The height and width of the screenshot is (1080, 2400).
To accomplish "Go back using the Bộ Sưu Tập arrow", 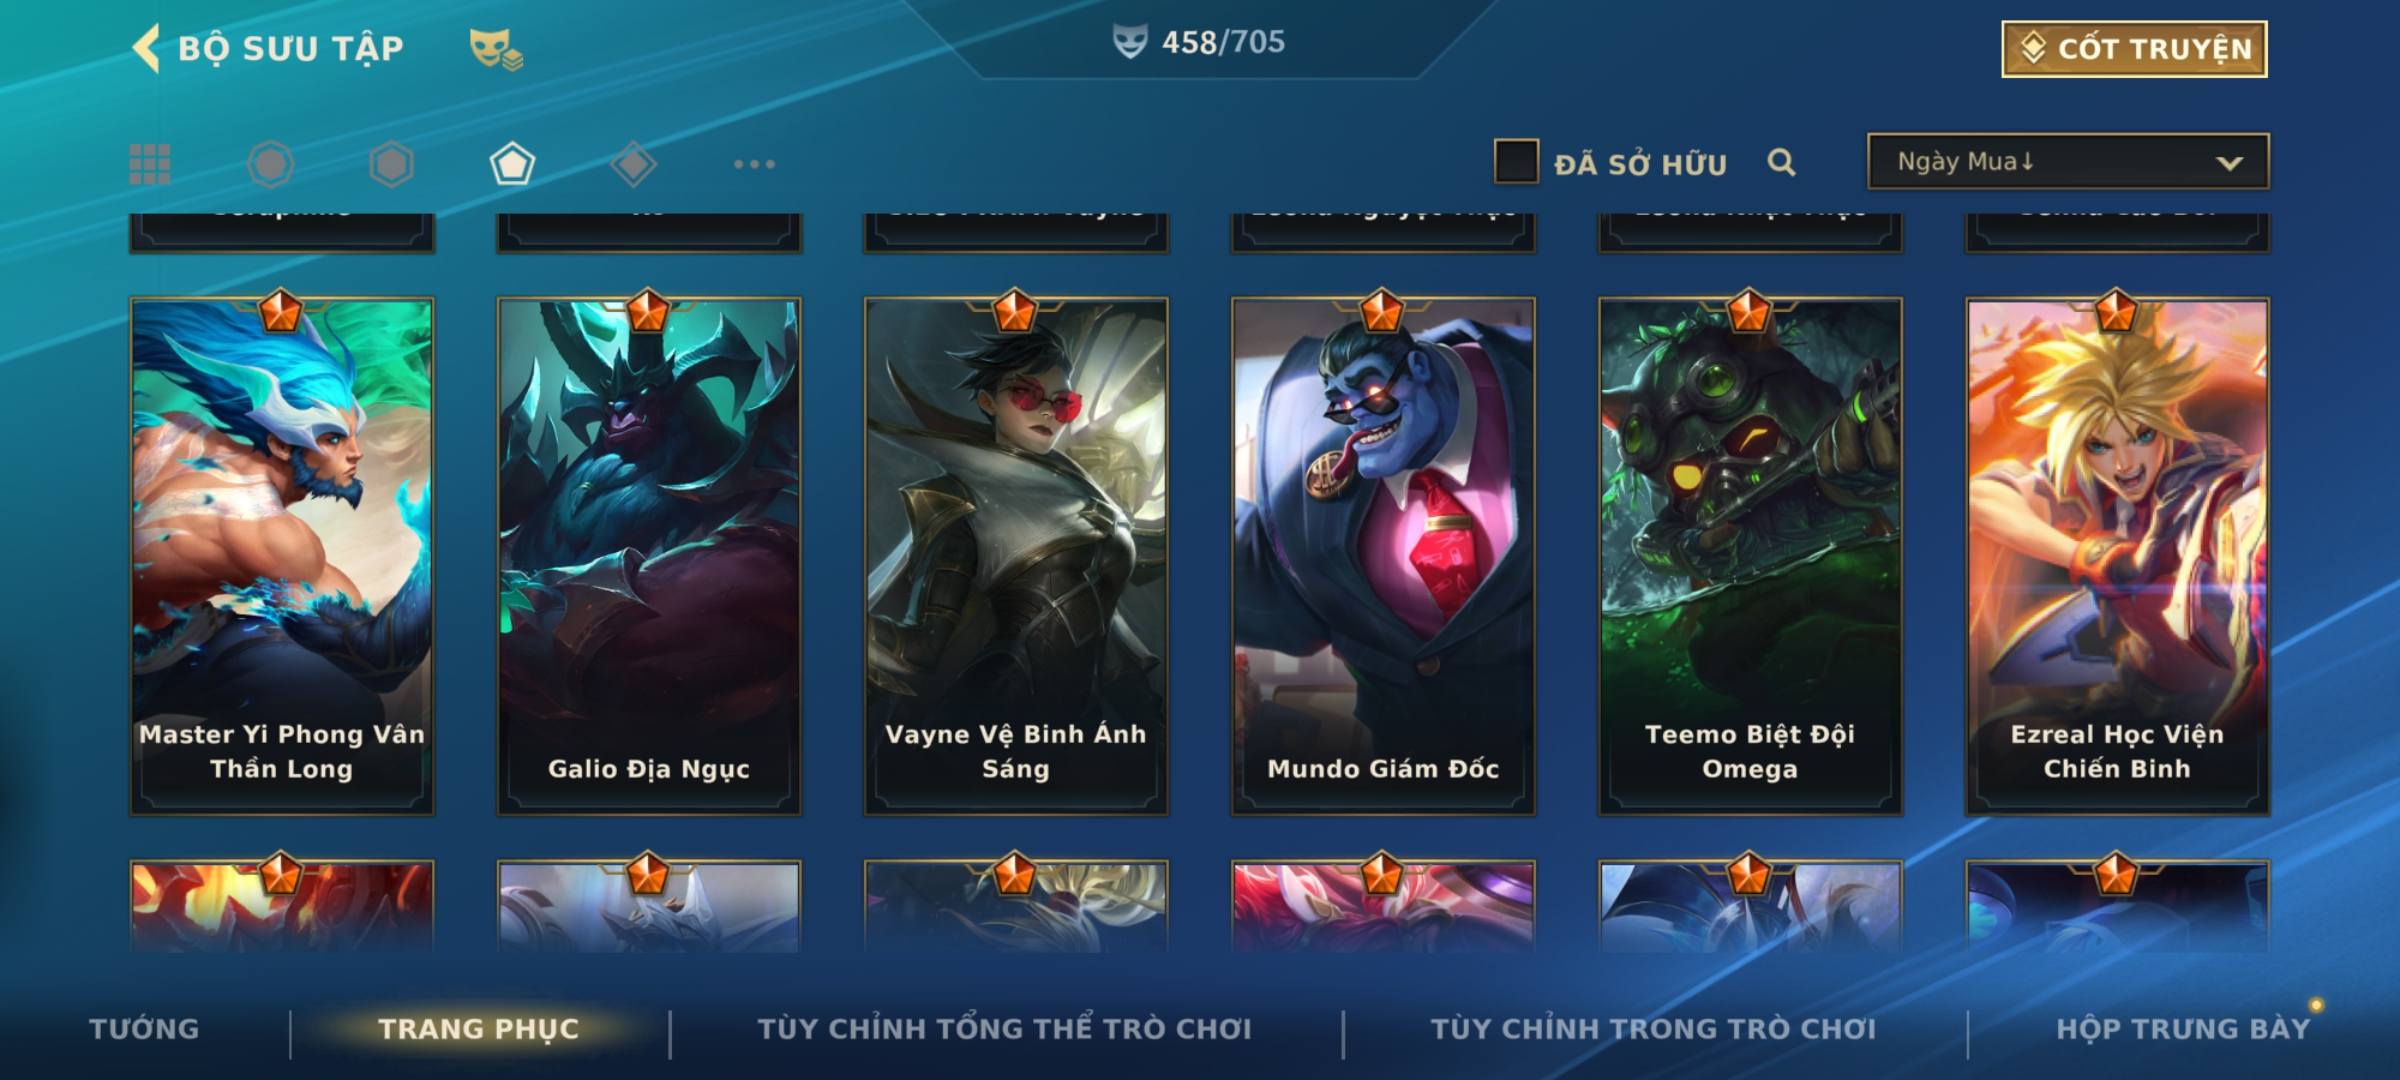I will tap(147, 49).
